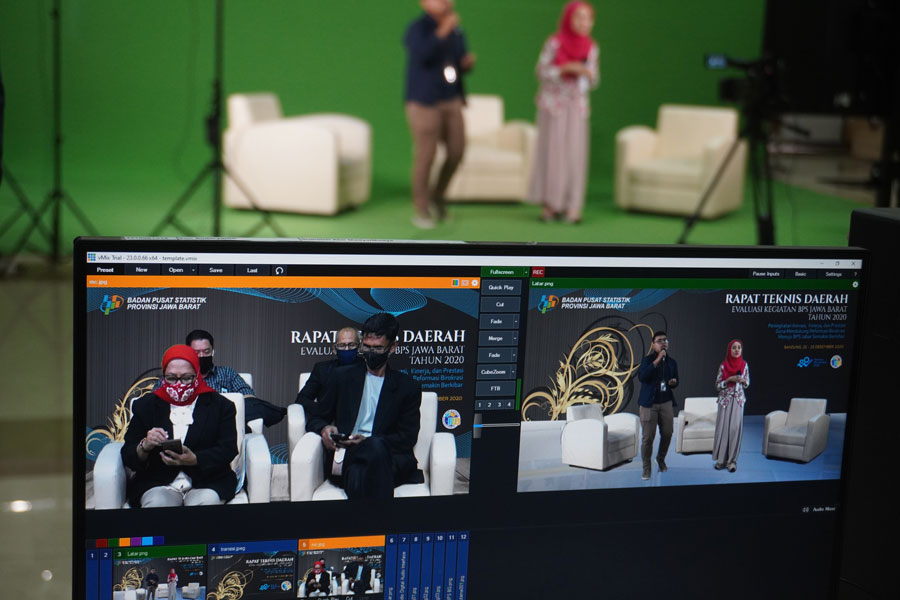Click the settings cog on the rec.jpg preview header

pyautogui.click(x=474, y=282)
